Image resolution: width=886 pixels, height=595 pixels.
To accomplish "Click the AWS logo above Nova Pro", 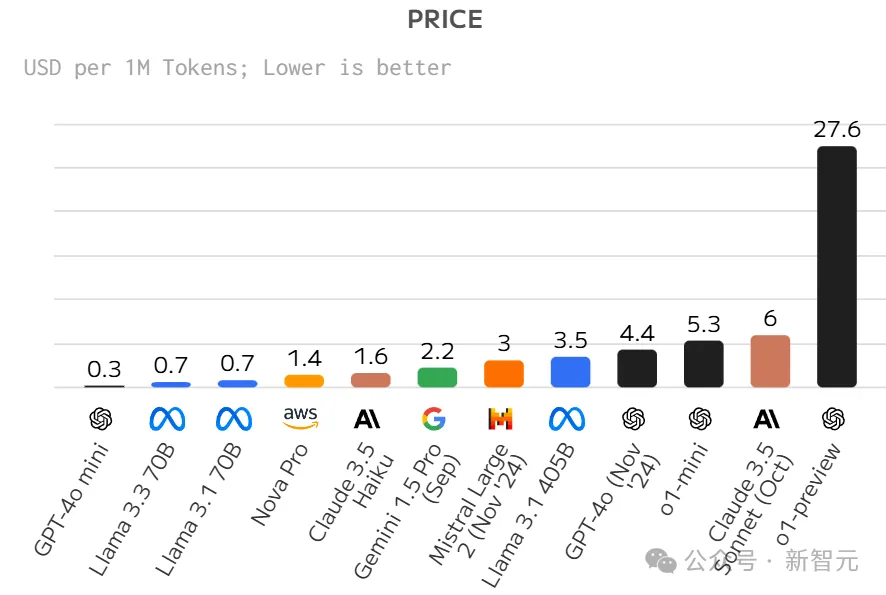I will tap(301, 418).
